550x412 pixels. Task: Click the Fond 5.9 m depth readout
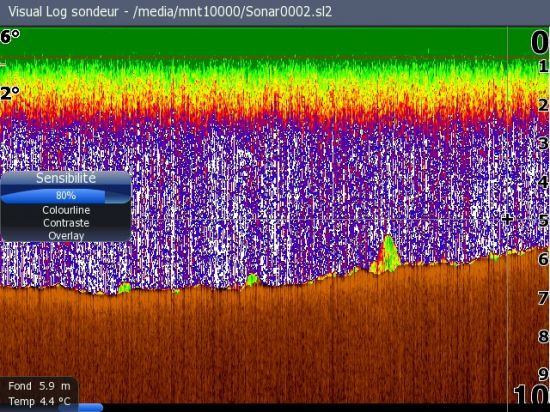(39, 386)
